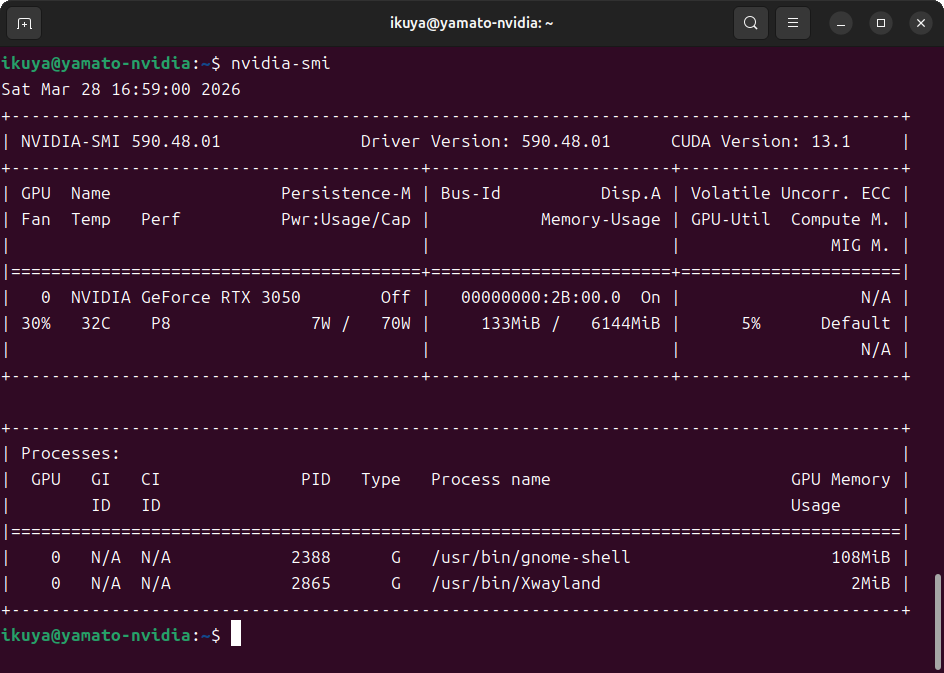The image size is (944, 673).
Task: Open a new terminal tab
Action: coord(24,22)
